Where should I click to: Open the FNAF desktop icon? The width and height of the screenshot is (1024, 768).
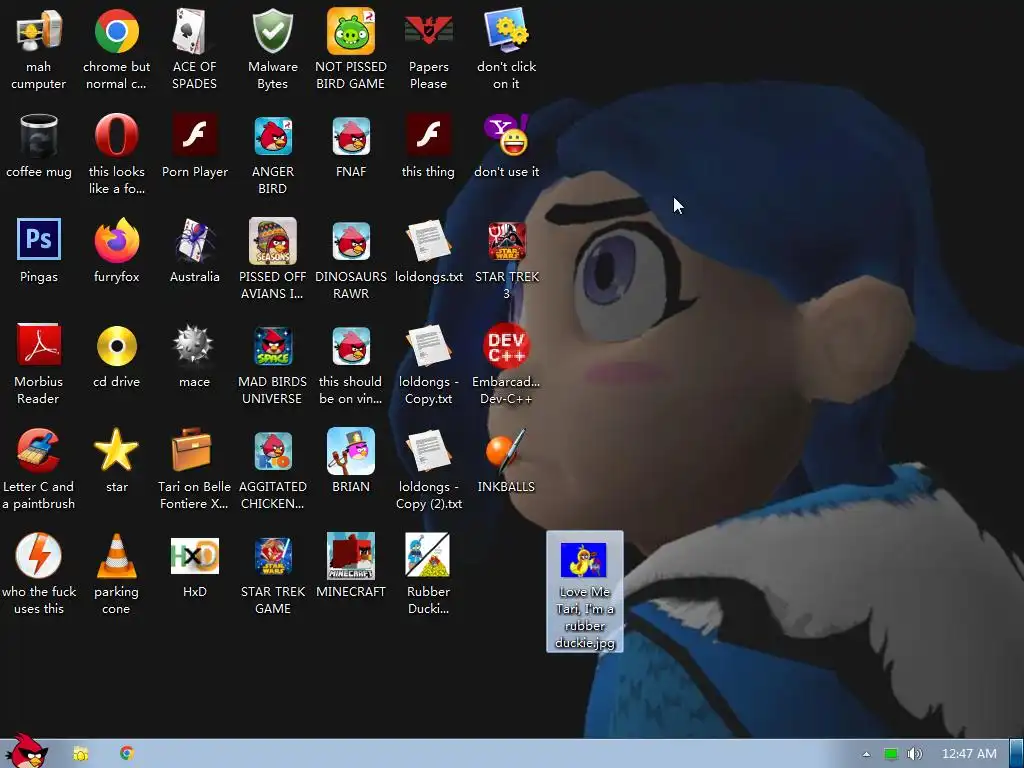point(351,136)
